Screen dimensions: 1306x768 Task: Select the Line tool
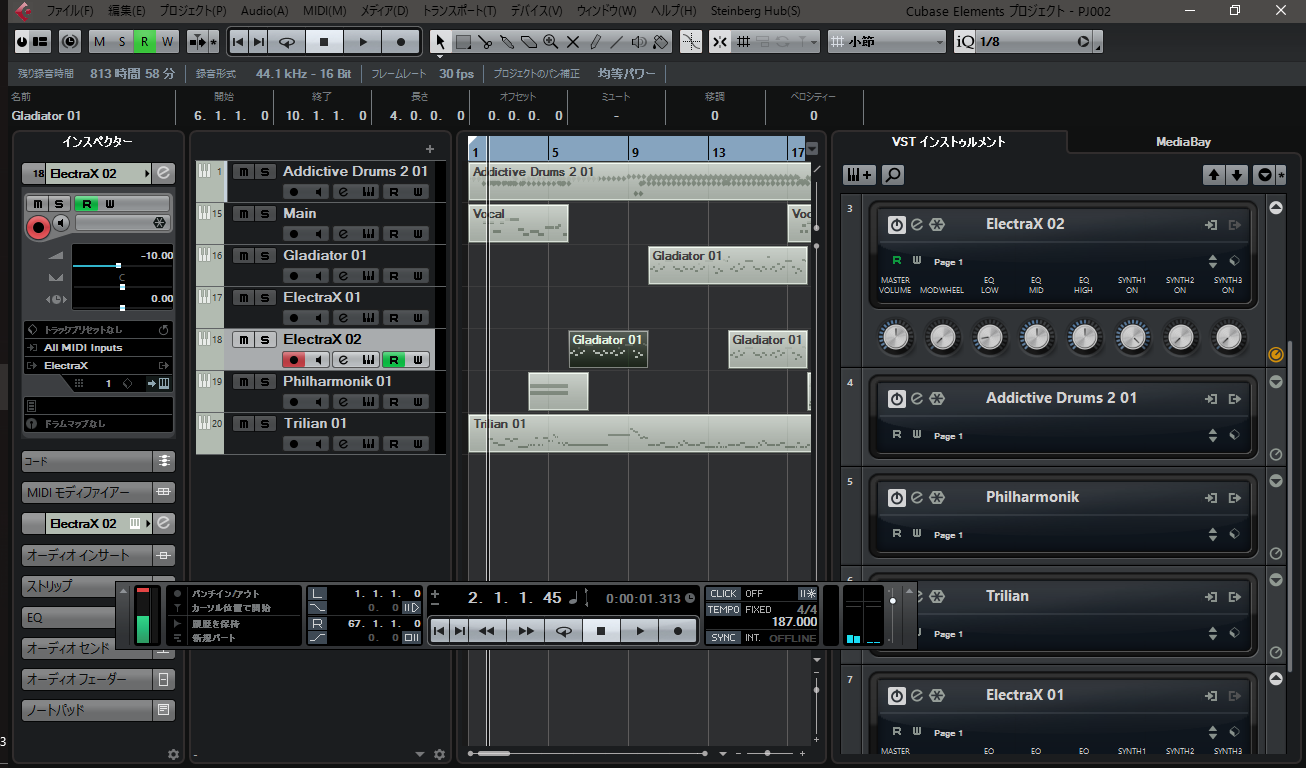[617, 42]
